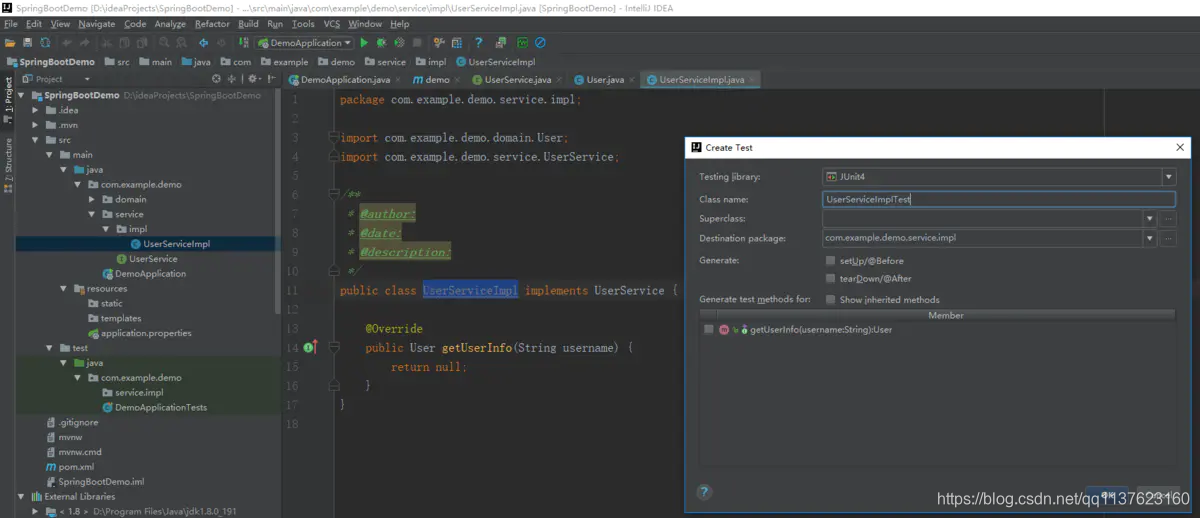The height and width of the screenshot is (518, 1200).
Task: Expand the .mvn folder
Action: pyautogui.click(x=36, y=125)
